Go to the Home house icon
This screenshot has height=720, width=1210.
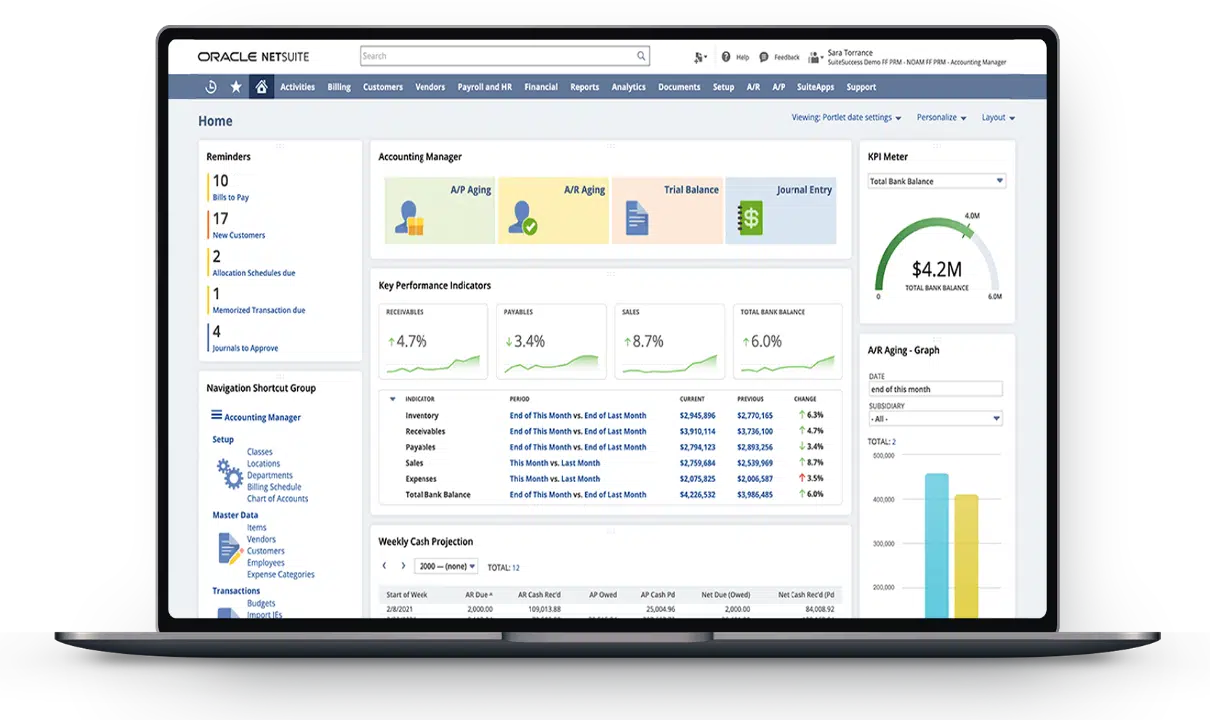[261, 87]
